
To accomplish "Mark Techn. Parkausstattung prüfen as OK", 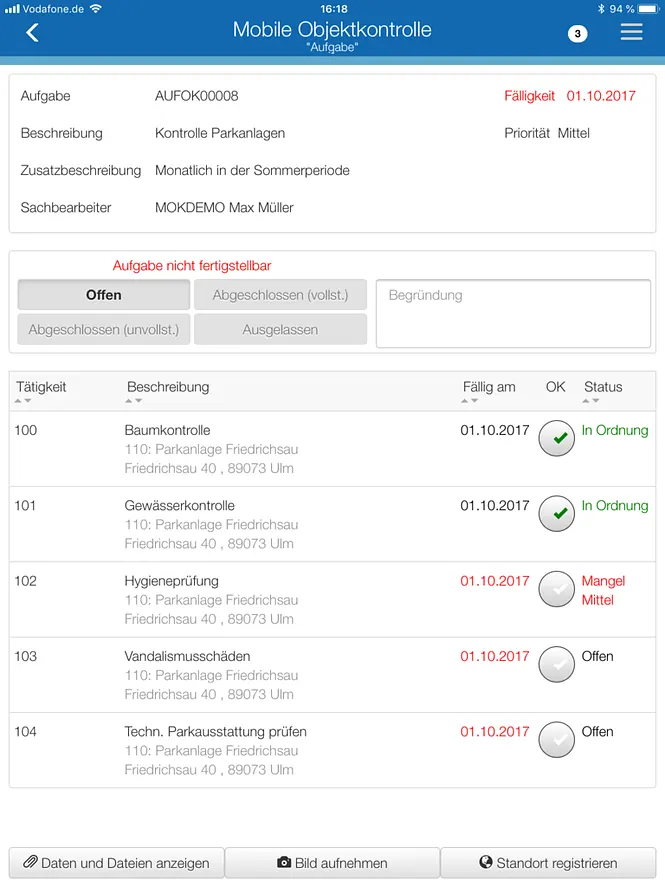I will coord(556,739).
